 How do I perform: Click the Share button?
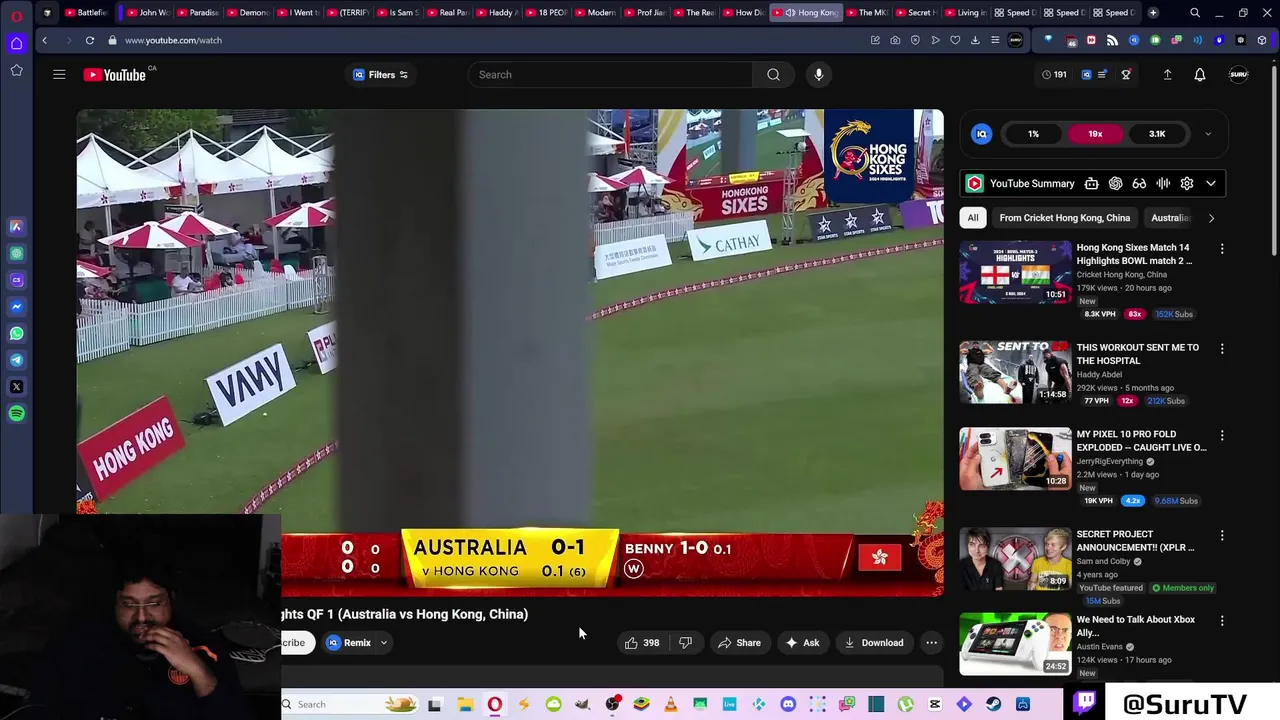click(739, 643)
